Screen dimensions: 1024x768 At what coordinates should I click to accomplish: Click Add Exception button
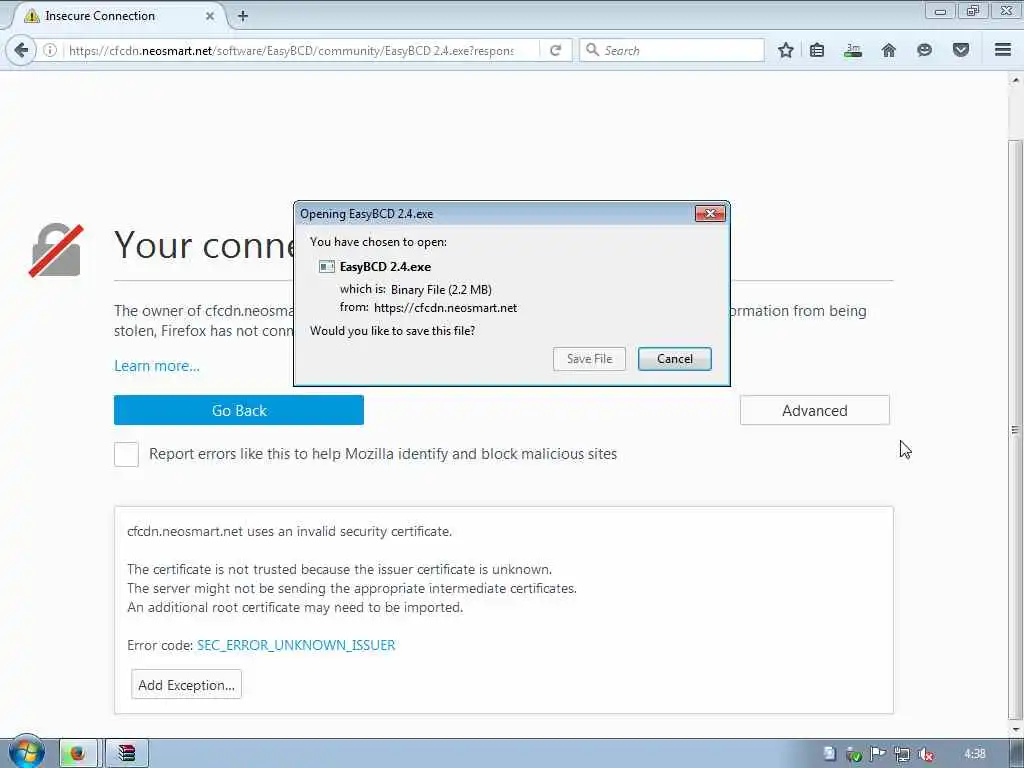(x=186, y=684)
